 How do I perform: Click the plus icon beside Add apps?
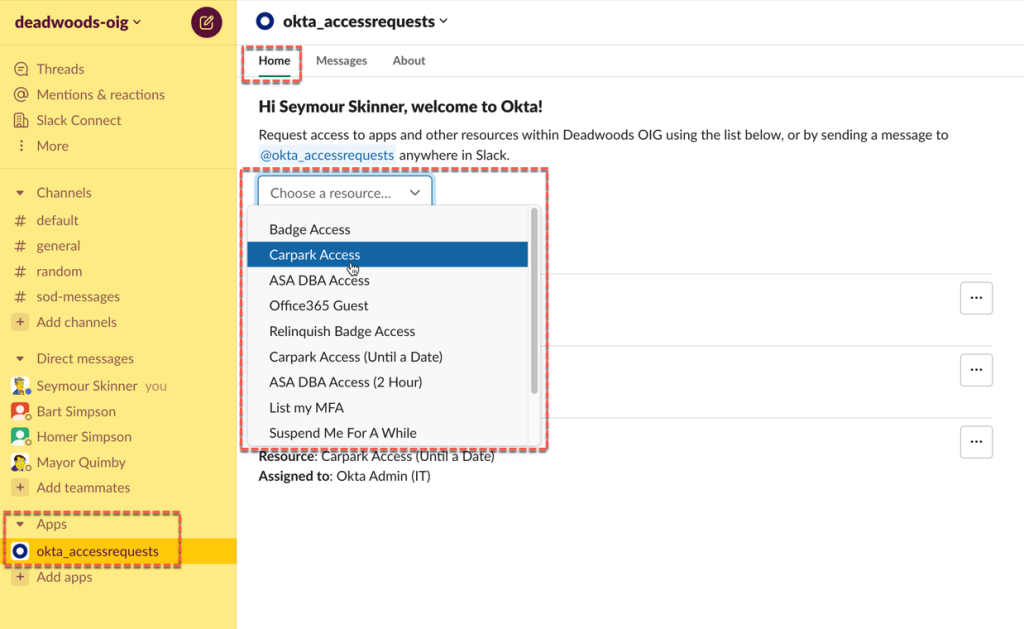click(20, 577)
